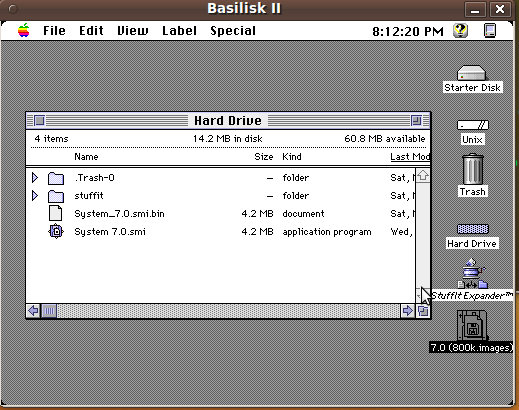Close the Basilisk II emulator window
Viewport: 519px width, 410px height.
point(500,9)
